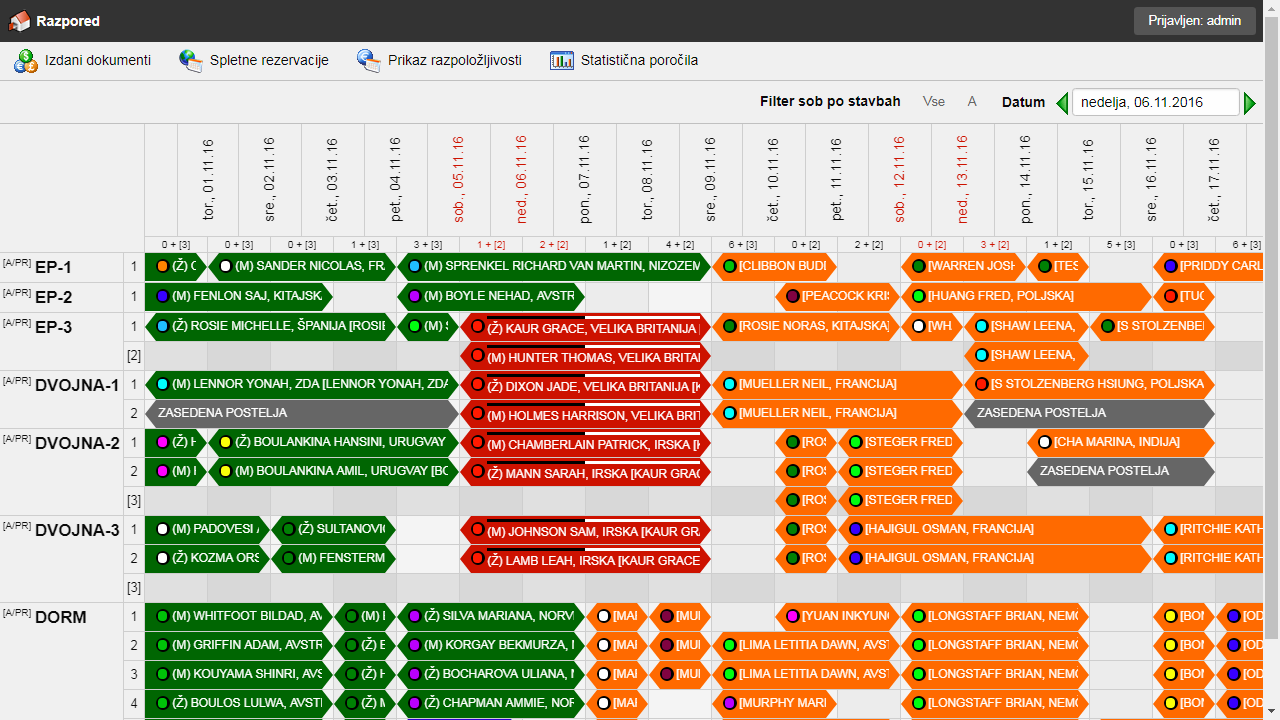Screen dimensions: 1280x720
Task: Click the Statistična poročila chart icon
Action: [562, 61]
